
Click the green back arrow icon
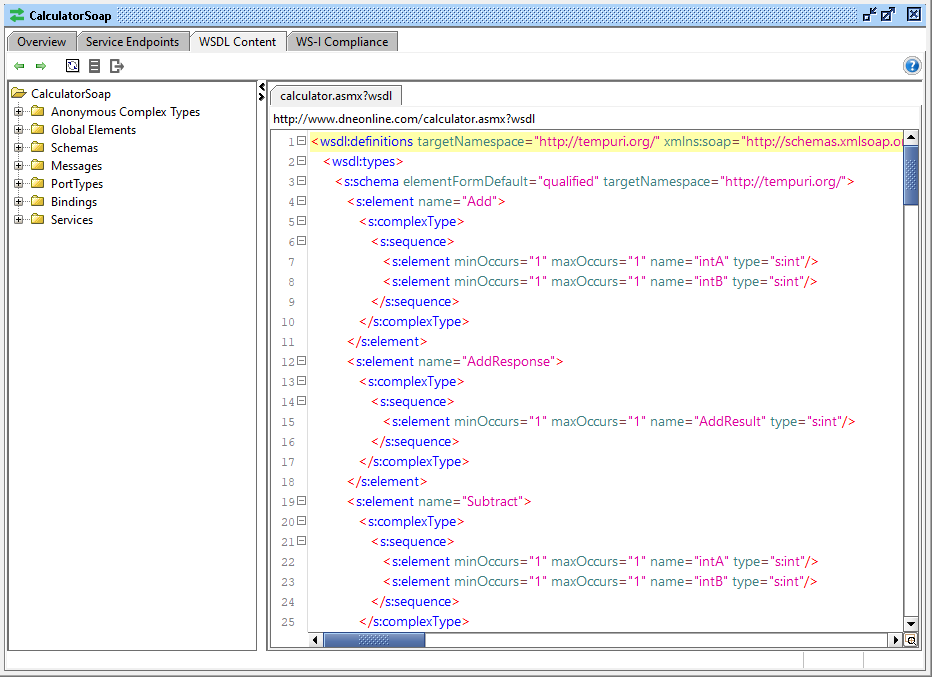[x=19, y=66]
